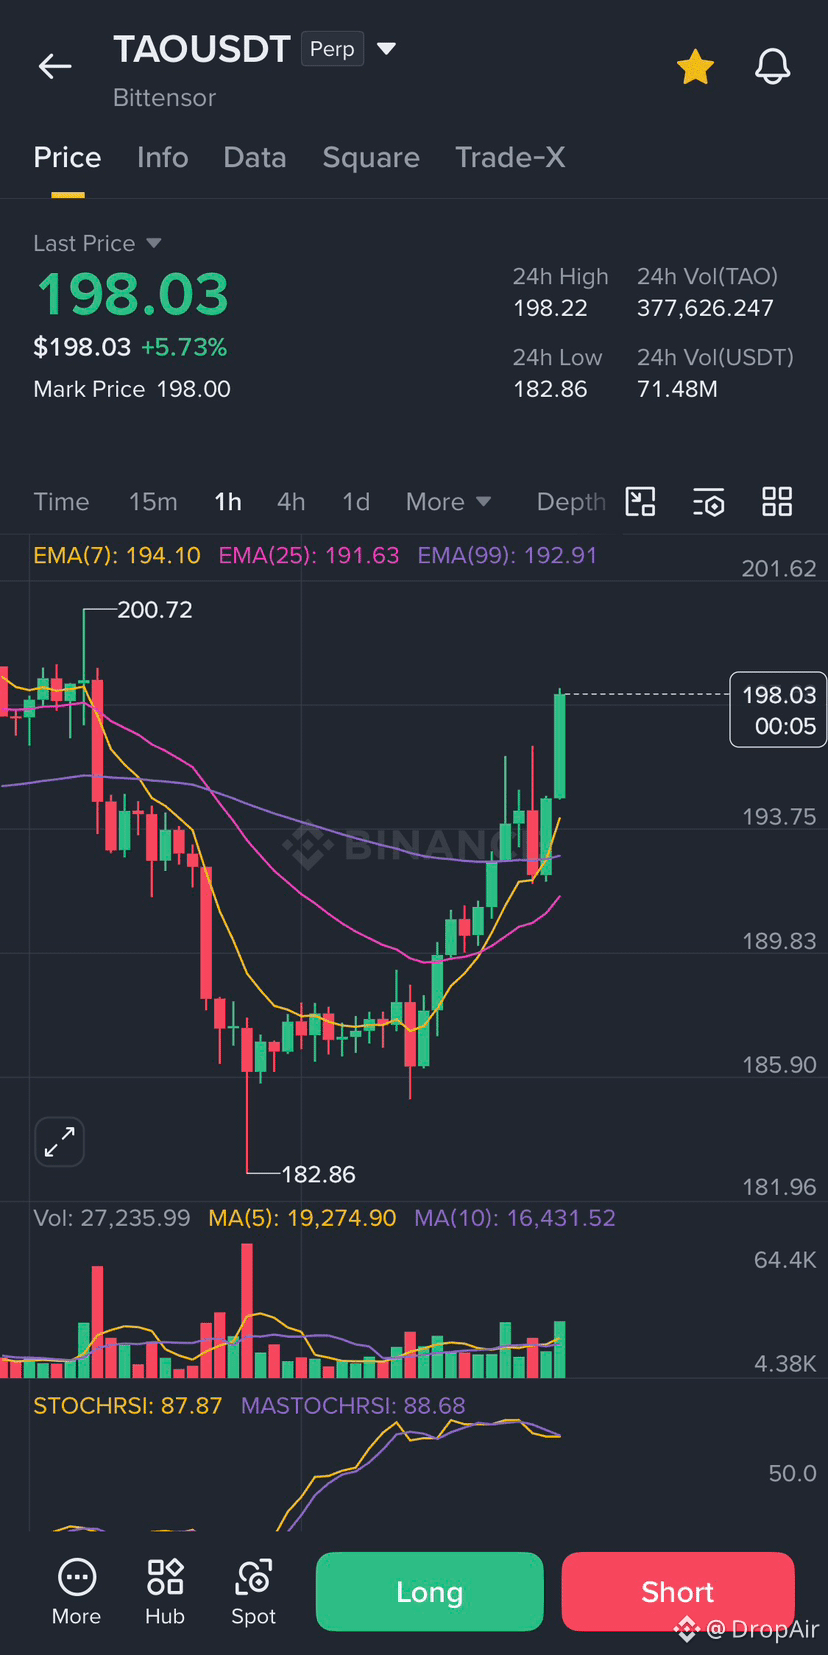828x1655 pixels.
Task: Click the 198.03 current price marker
Action: (778, 710)
